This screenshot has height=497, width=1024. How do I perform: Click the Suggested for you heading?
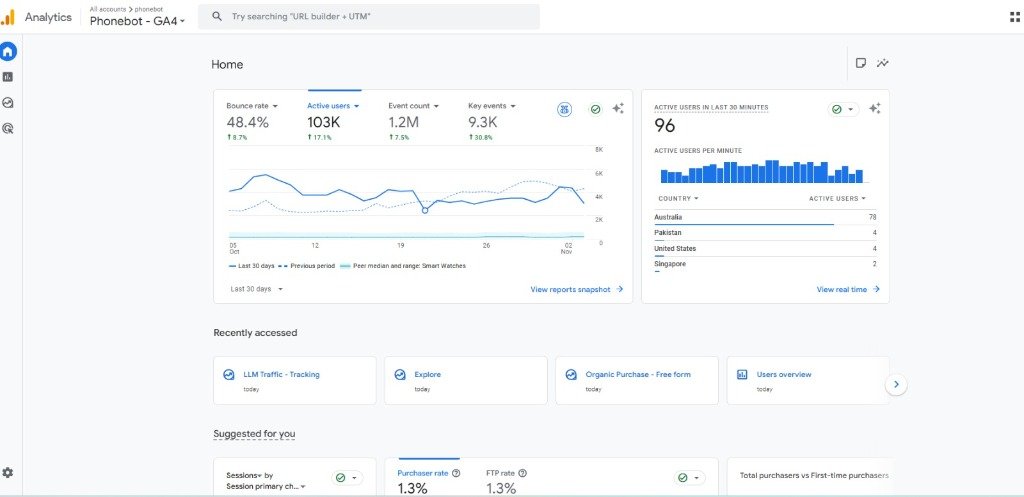pos(254,434)
